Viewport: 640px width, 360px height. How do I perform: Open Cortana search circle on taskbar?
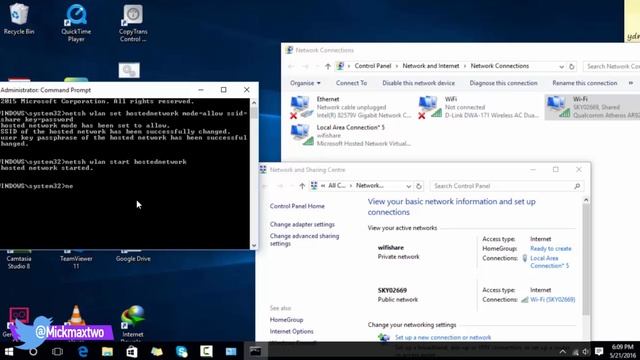click(x=33, y=351)
